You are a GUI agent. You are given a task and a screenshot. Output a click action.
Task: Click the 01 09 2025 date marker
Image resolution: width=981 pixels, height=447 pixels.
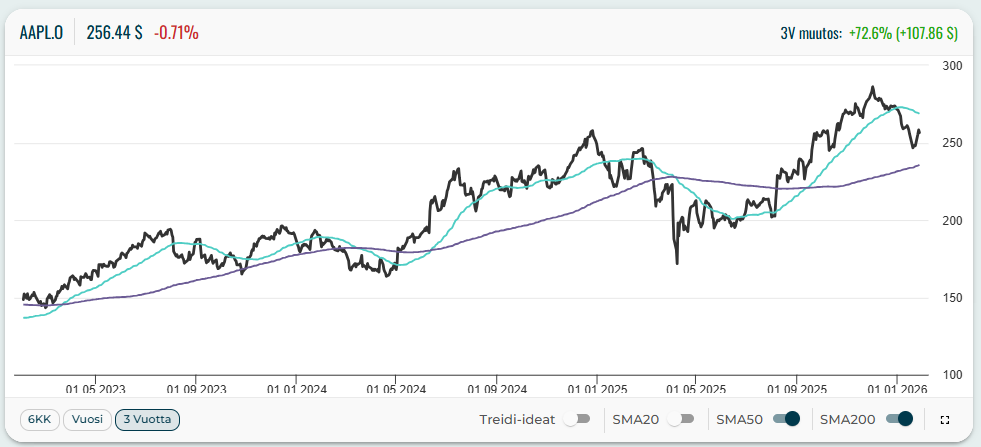[796, 388]
